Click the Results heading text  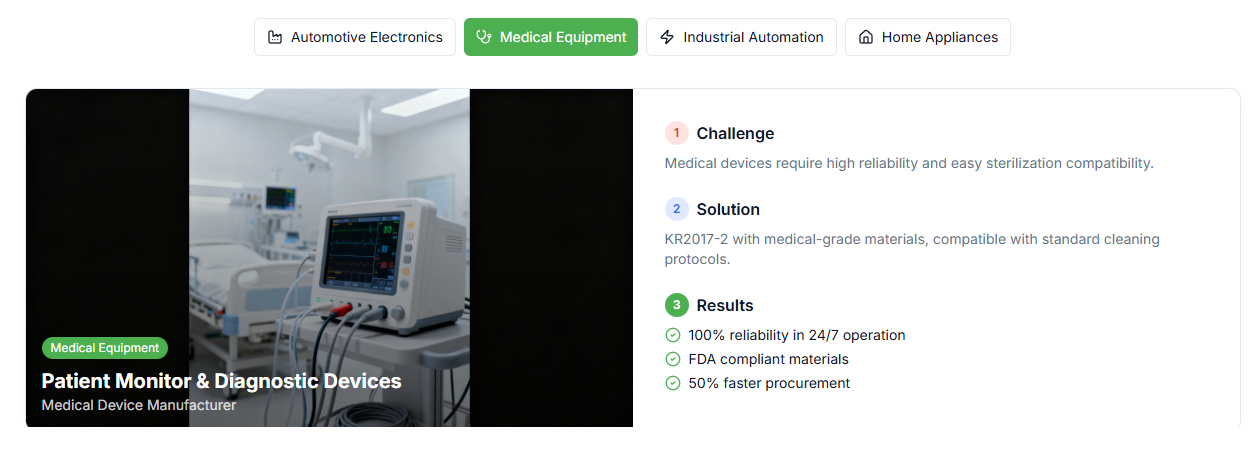725,305
